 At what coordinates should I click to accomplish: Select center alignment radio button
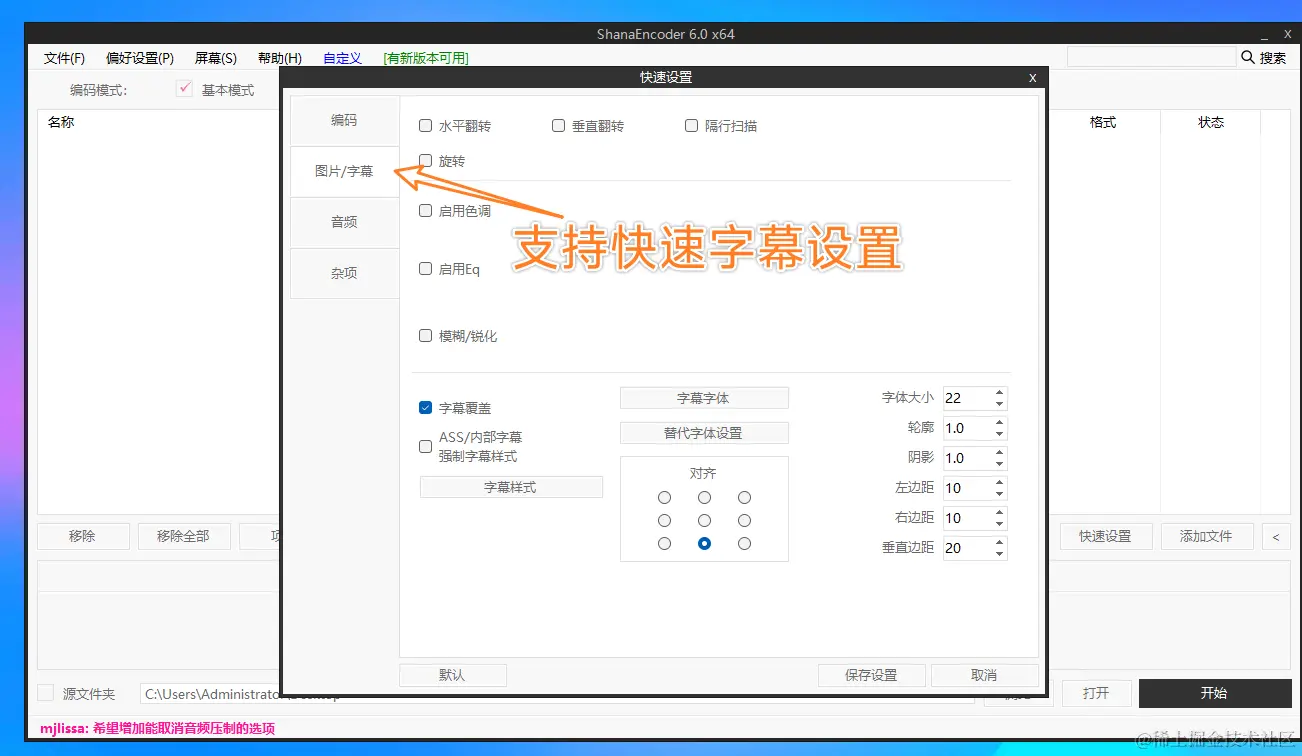point(705,520)
